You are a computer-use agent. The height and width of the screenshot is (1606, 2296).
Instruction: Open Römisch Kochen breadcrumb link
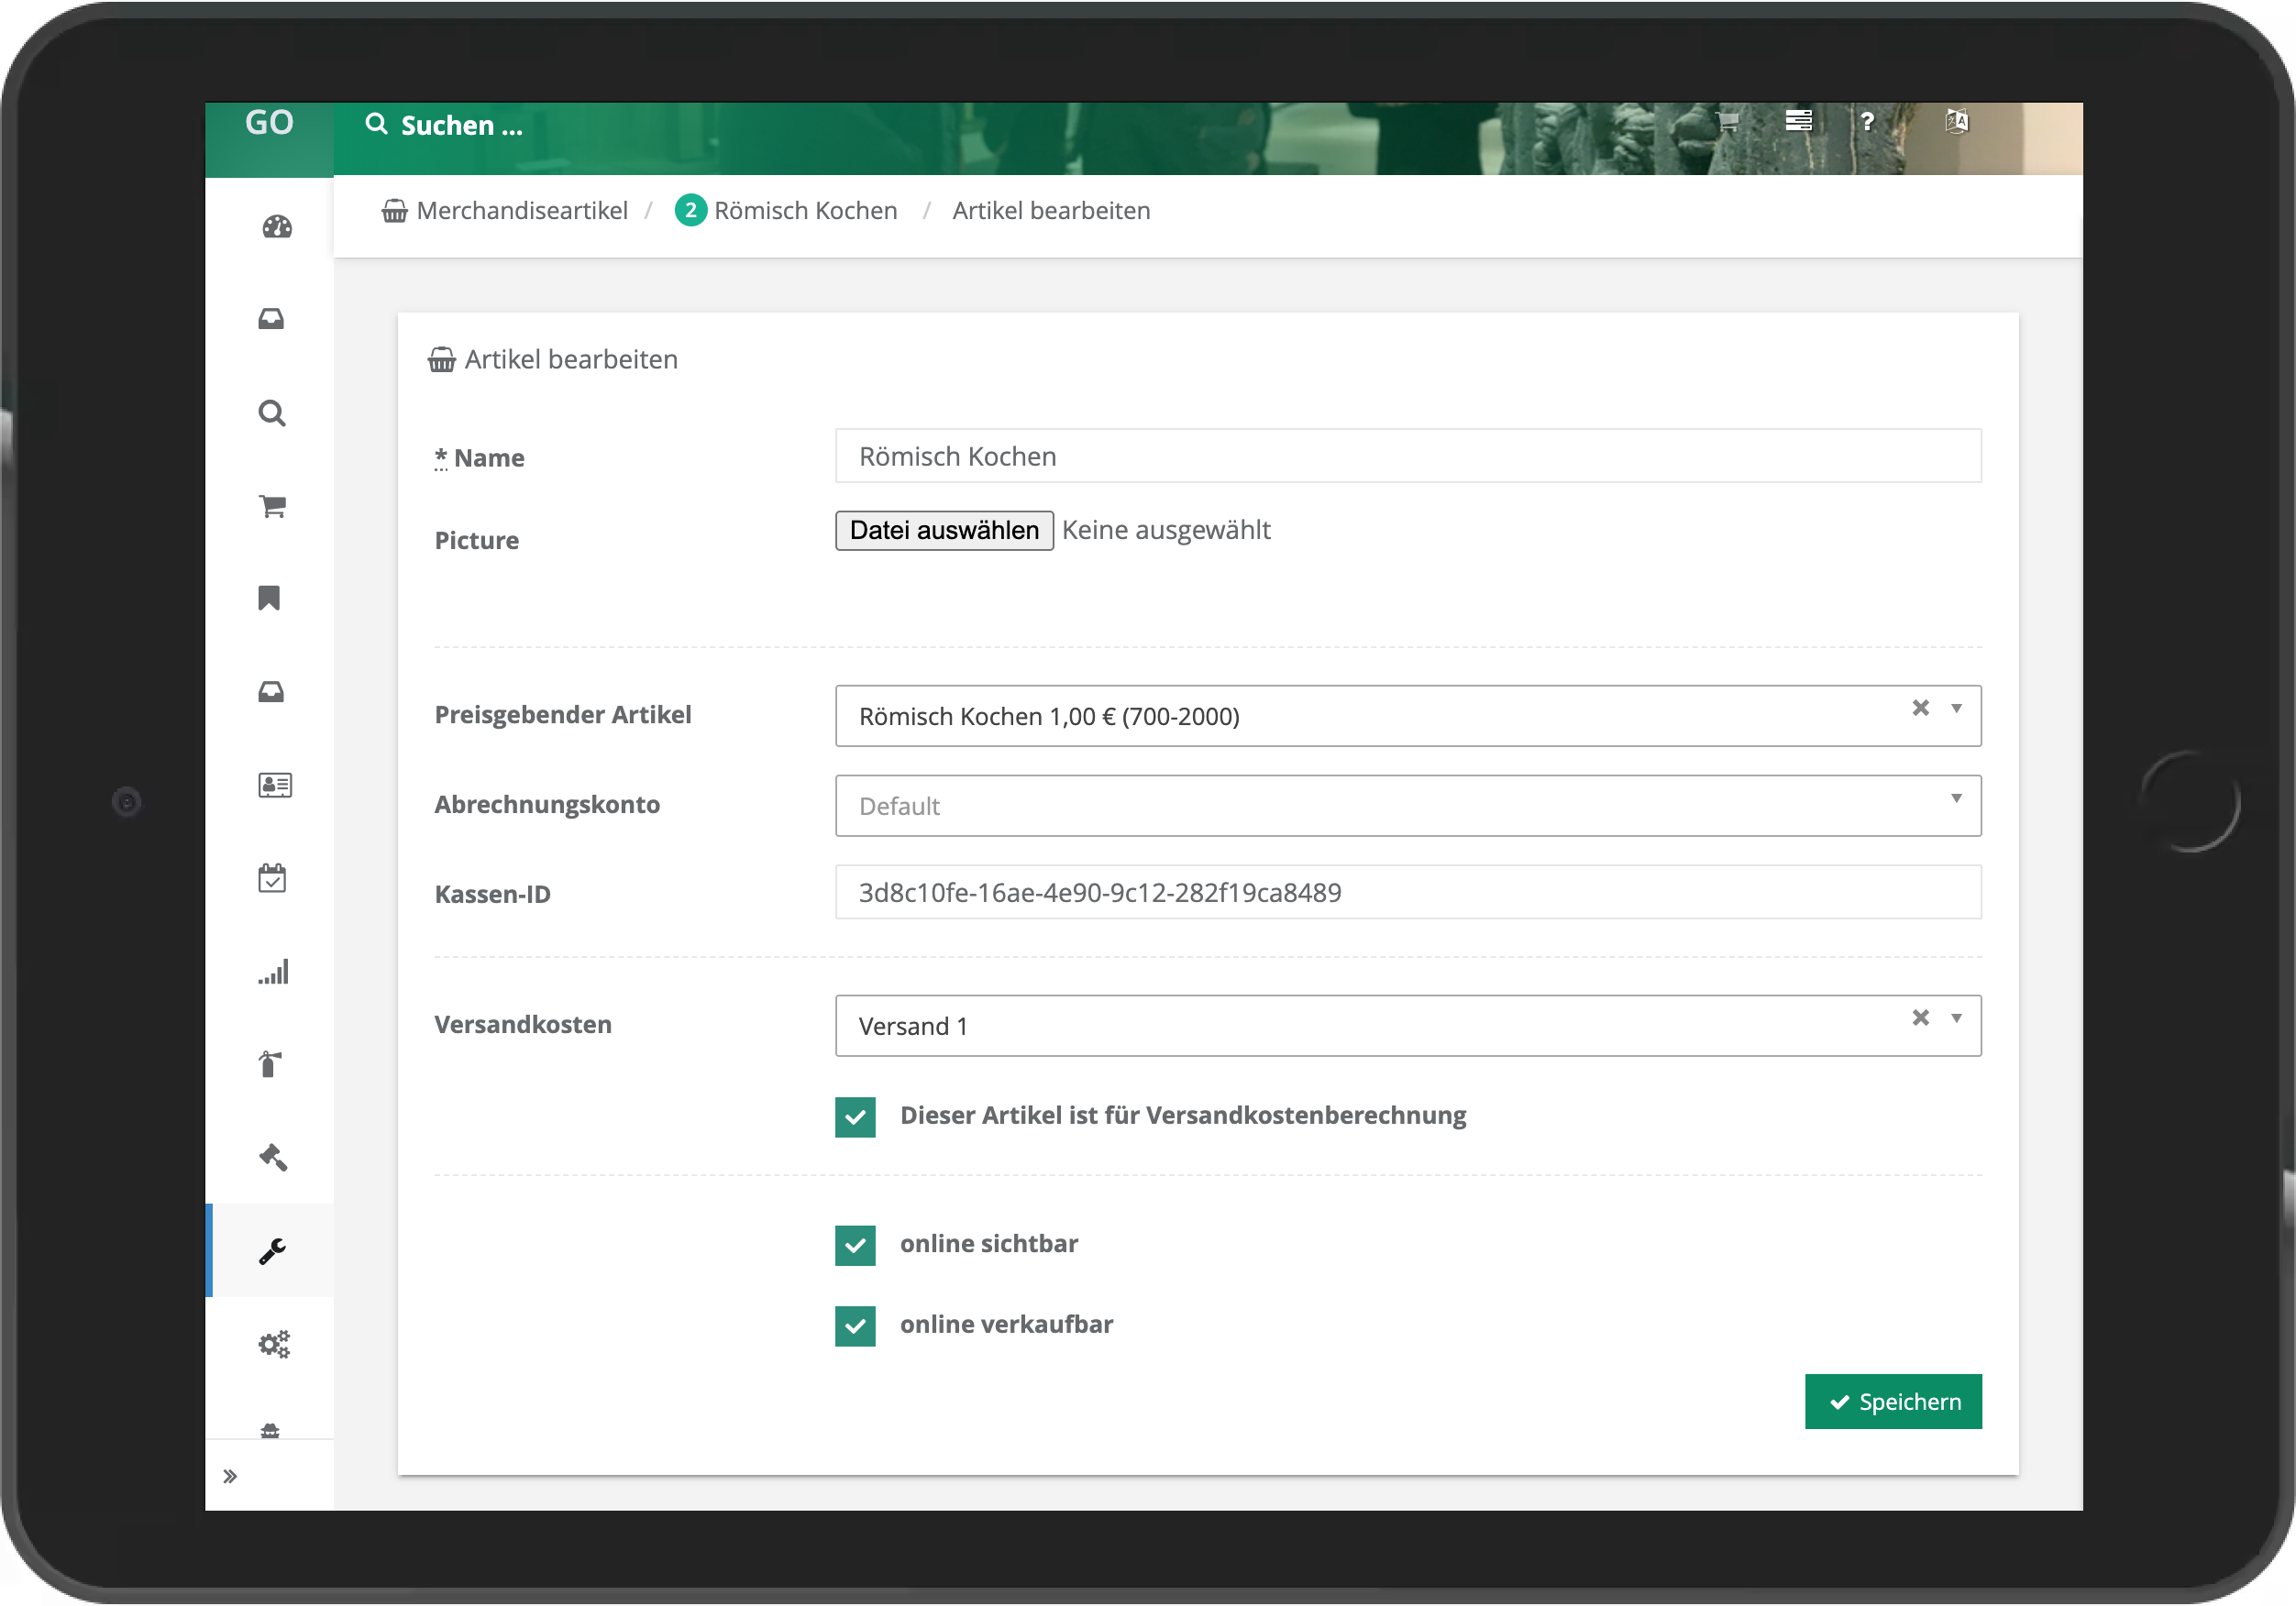(x=806, y=211)
